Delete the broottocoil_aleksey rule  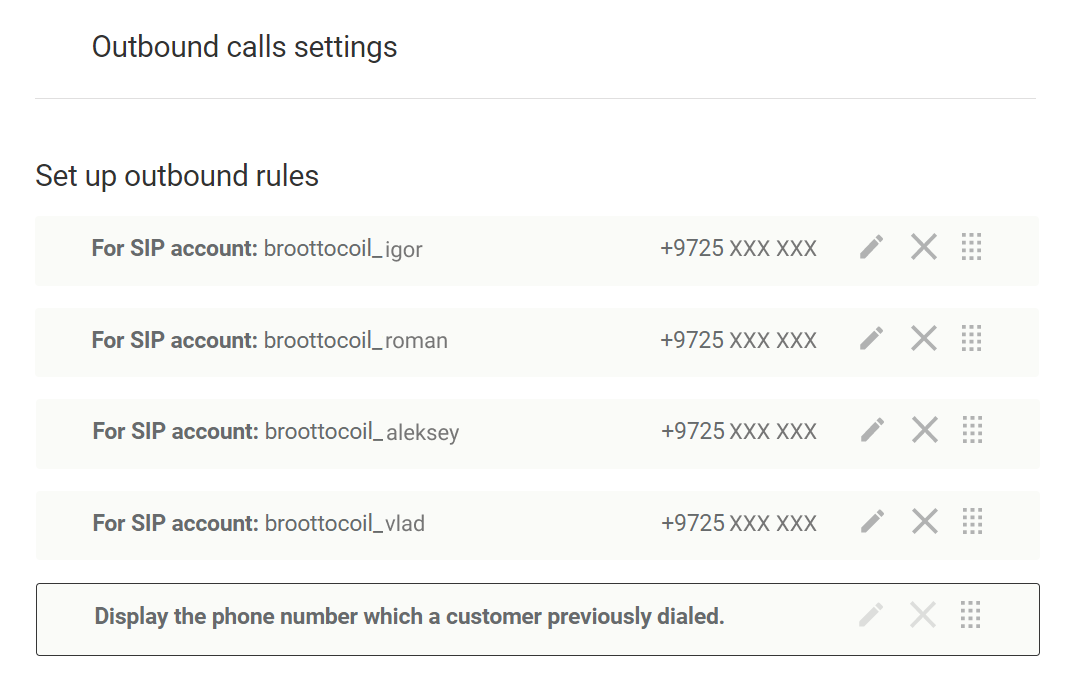click(x=925, y=430)
